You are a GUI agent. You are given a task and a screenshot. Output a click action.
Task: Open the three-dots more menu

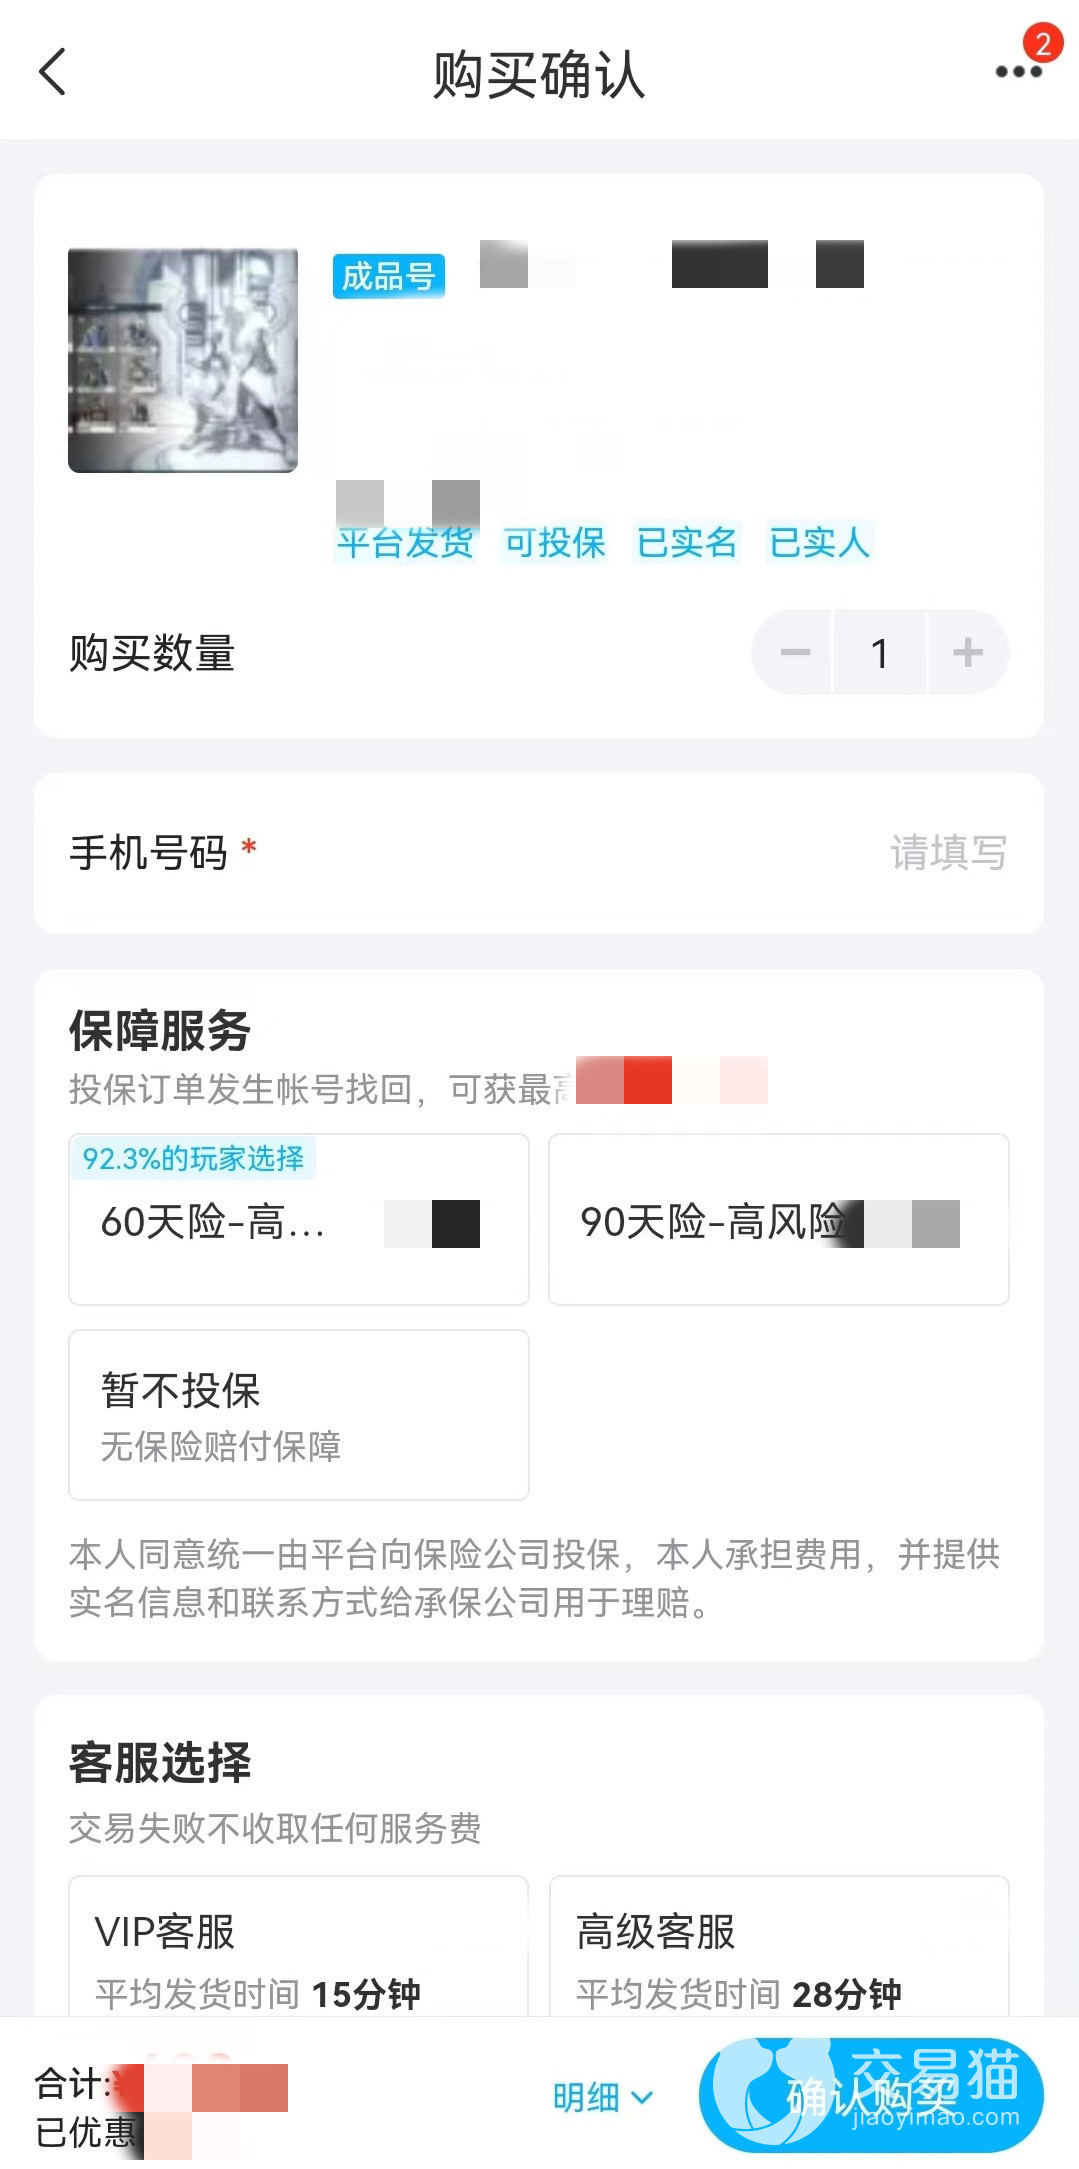[x=1017, y=72]
